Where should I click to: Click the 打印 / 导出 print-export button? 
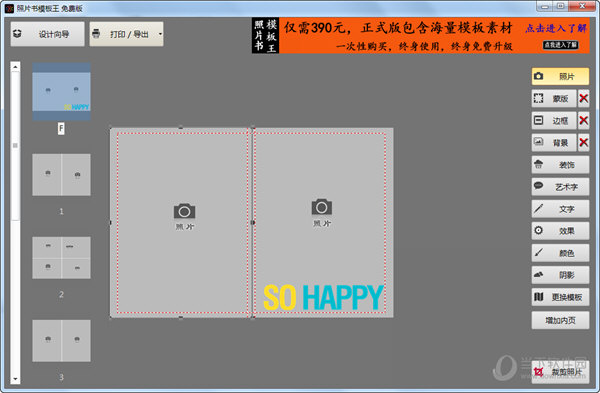coord(126,34)
